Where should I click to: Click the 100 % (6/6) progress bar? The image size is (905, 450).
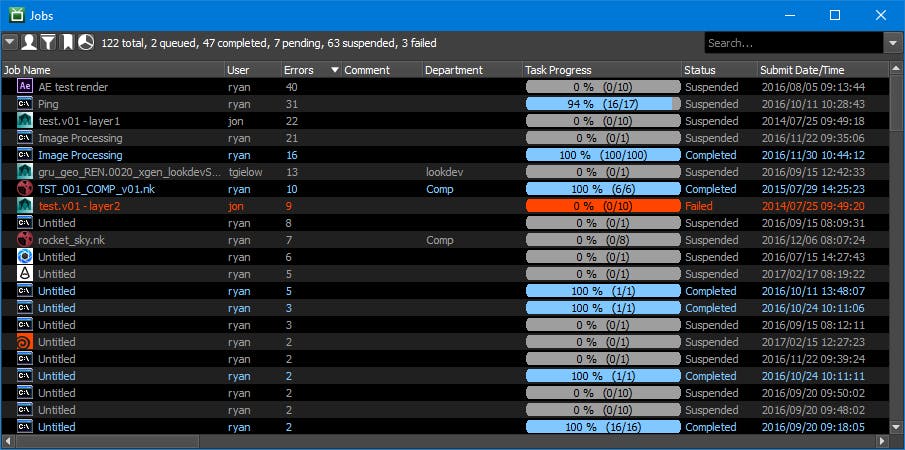[x=603, y=189]
